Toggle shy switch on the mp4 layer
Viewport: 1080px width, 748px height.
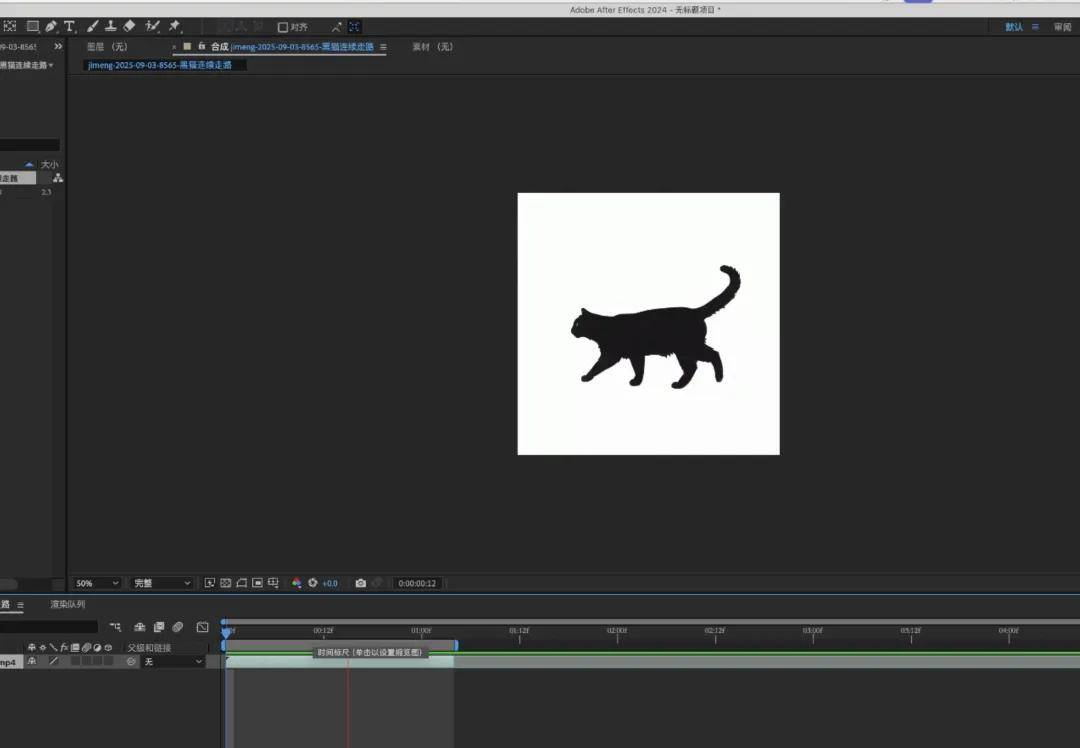(x=32, y=661)
